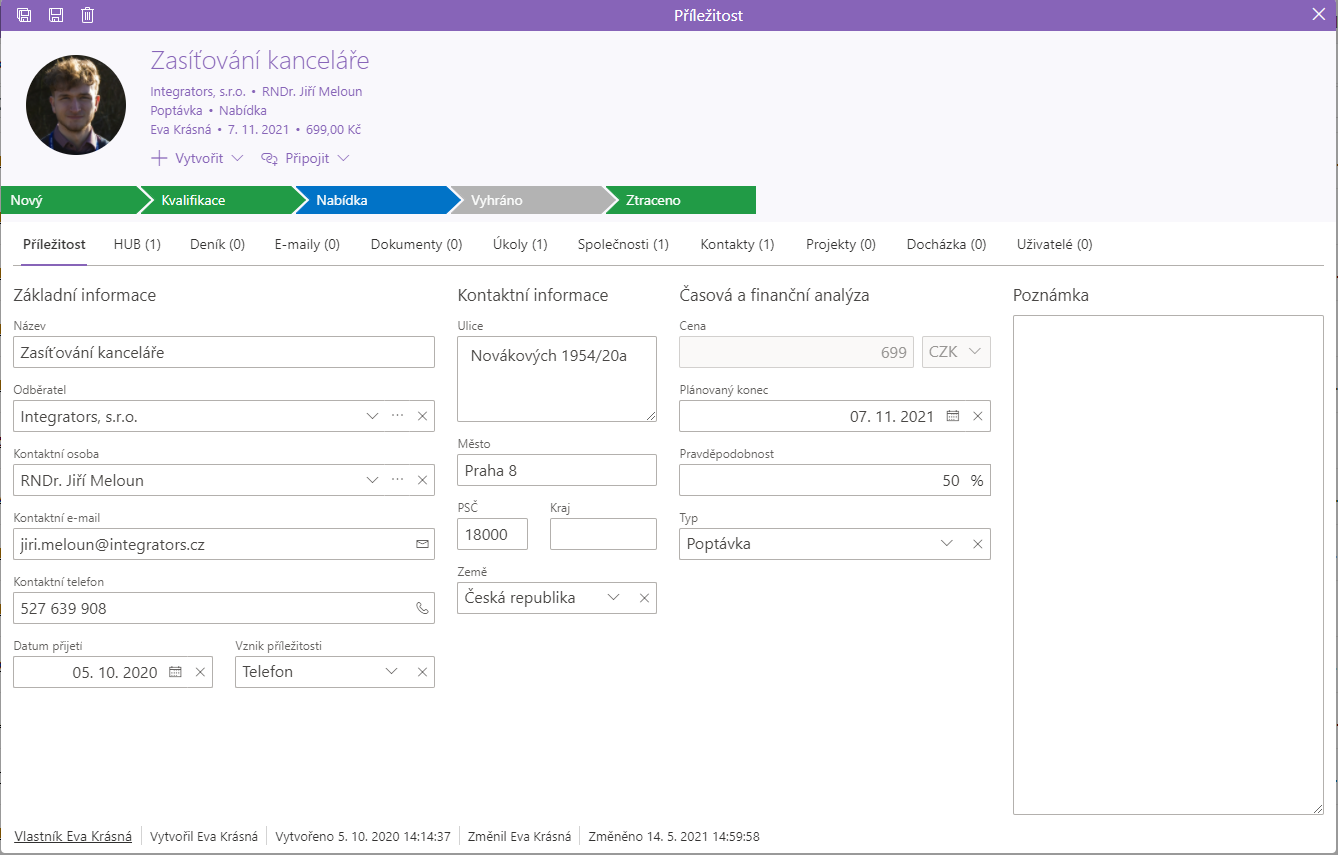
Task: Open the Docházka (0) tab
Action: [x=946, y=244]
